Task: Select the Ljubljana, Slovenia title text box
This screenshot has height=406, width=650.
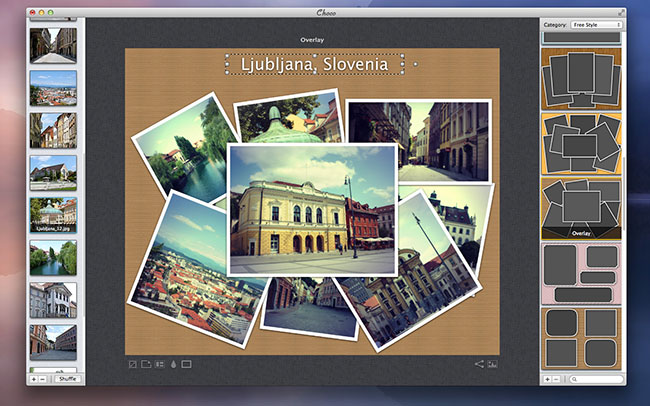Action: click(x=314, y=65)
